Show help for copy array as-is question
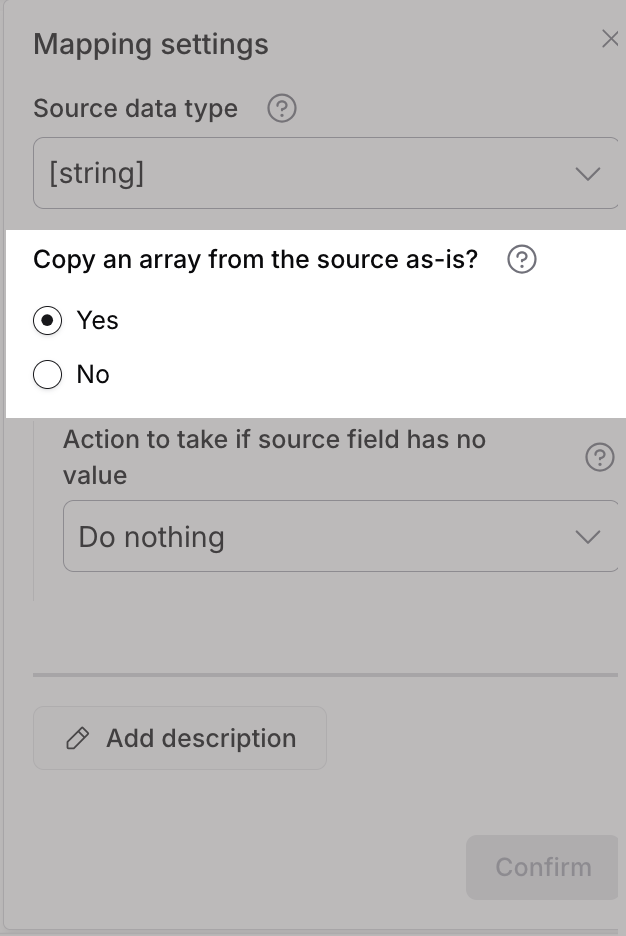This screenshot has width=626, height=936. [522, 260]
